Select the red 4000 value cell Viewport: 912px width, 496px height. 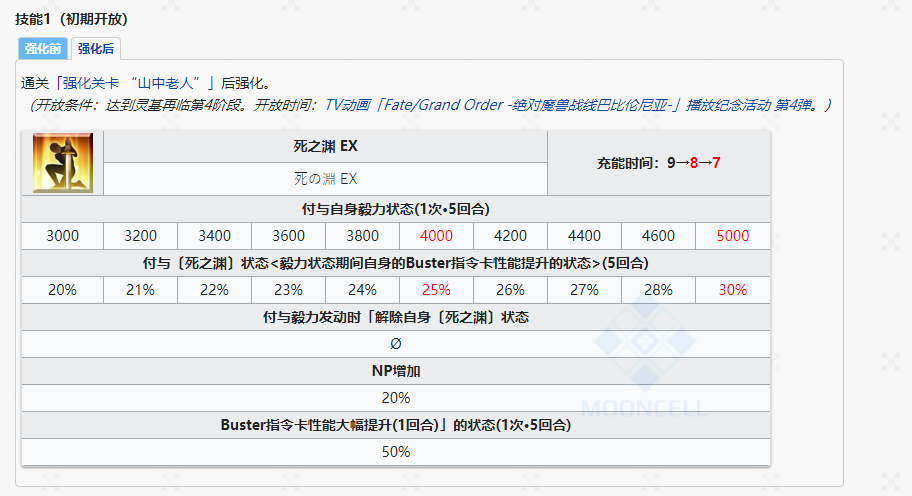(x=436, y=236)
